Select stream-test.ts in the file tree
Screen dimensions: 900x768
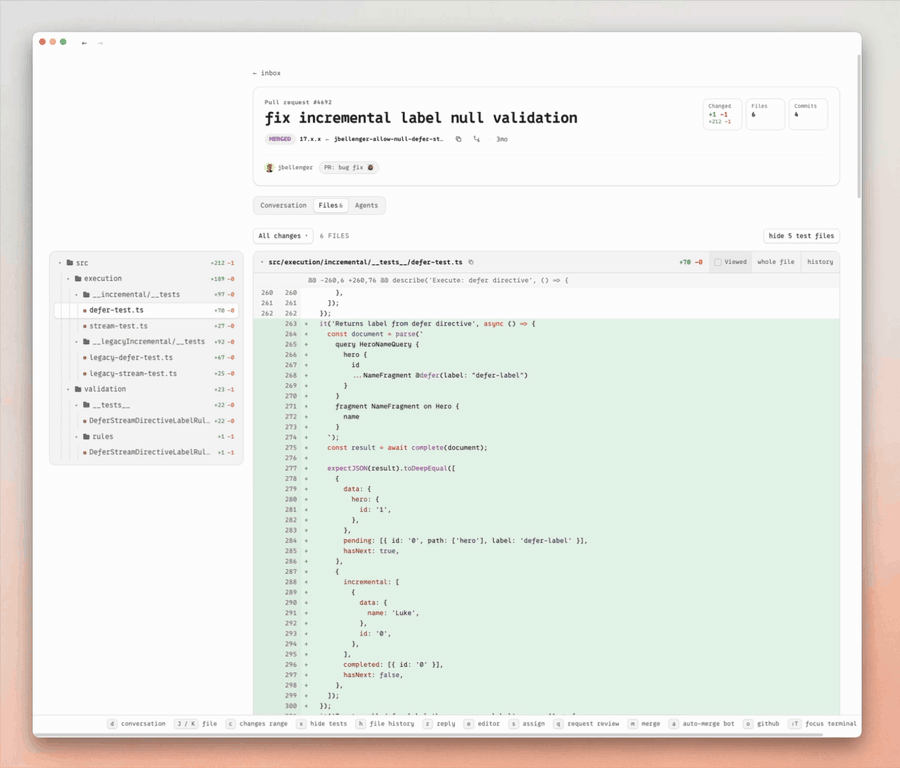click(x=146, y=326)
